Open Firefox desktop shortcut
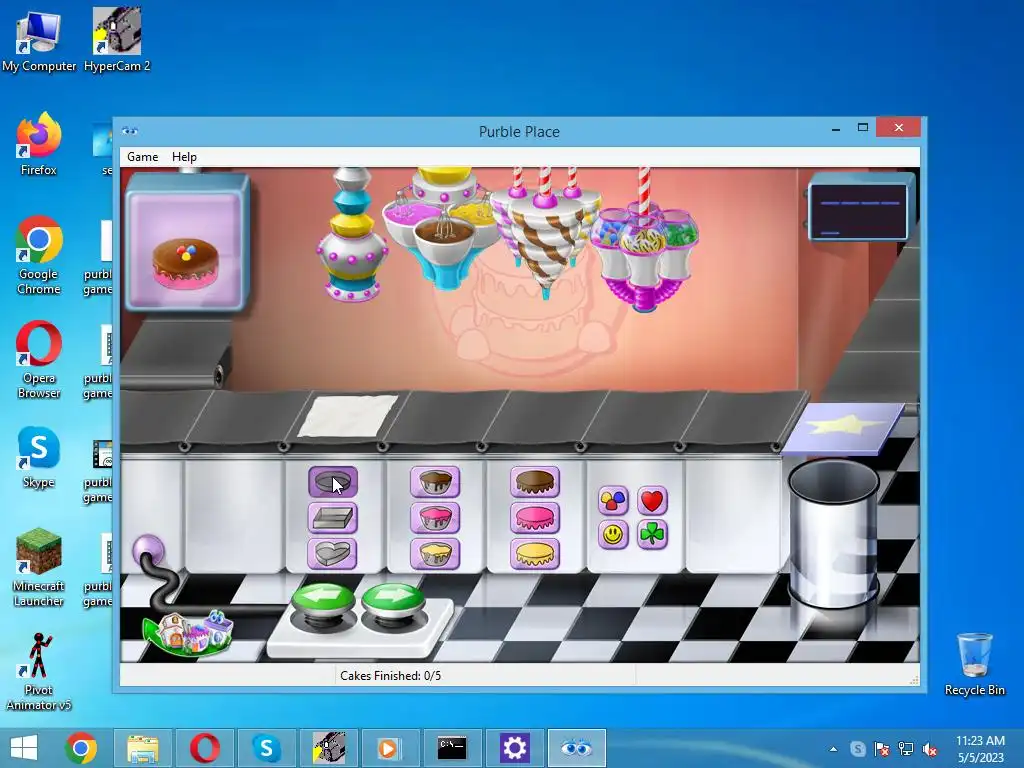 click(x=39, y=145)
